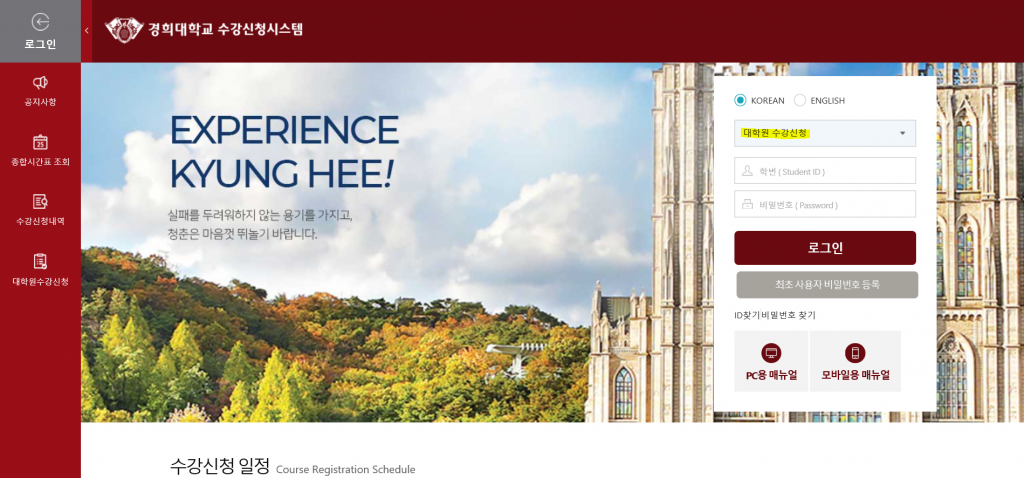This screenshot has height=478, width=1024.
Task: Open the 종합시간표 조회 calendar icon
Action: click(40, 142)
